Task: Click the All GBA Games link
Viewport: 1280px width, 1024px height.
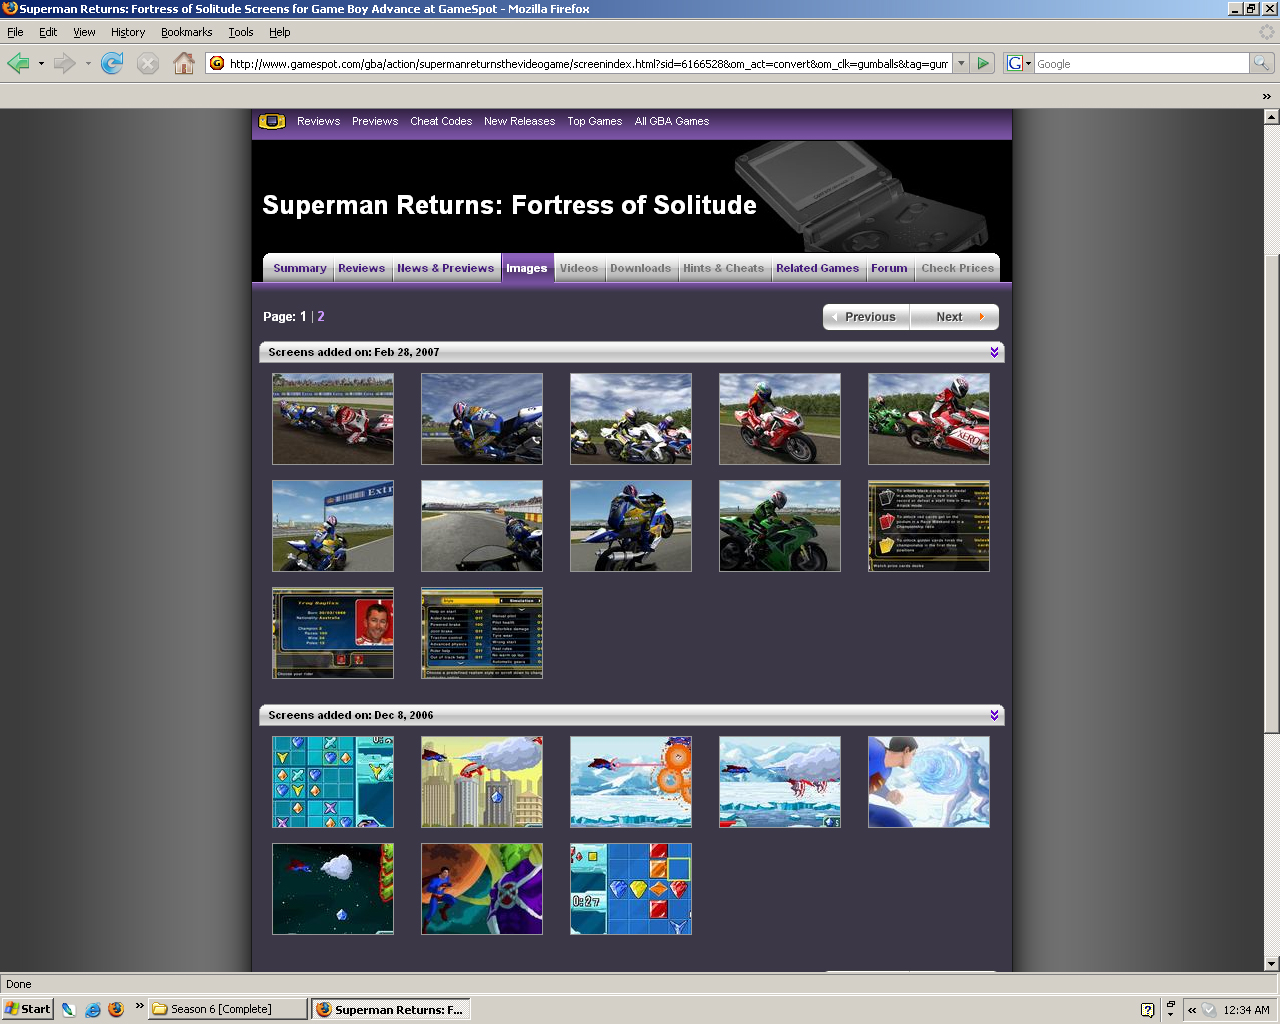Action: [672, 121]
